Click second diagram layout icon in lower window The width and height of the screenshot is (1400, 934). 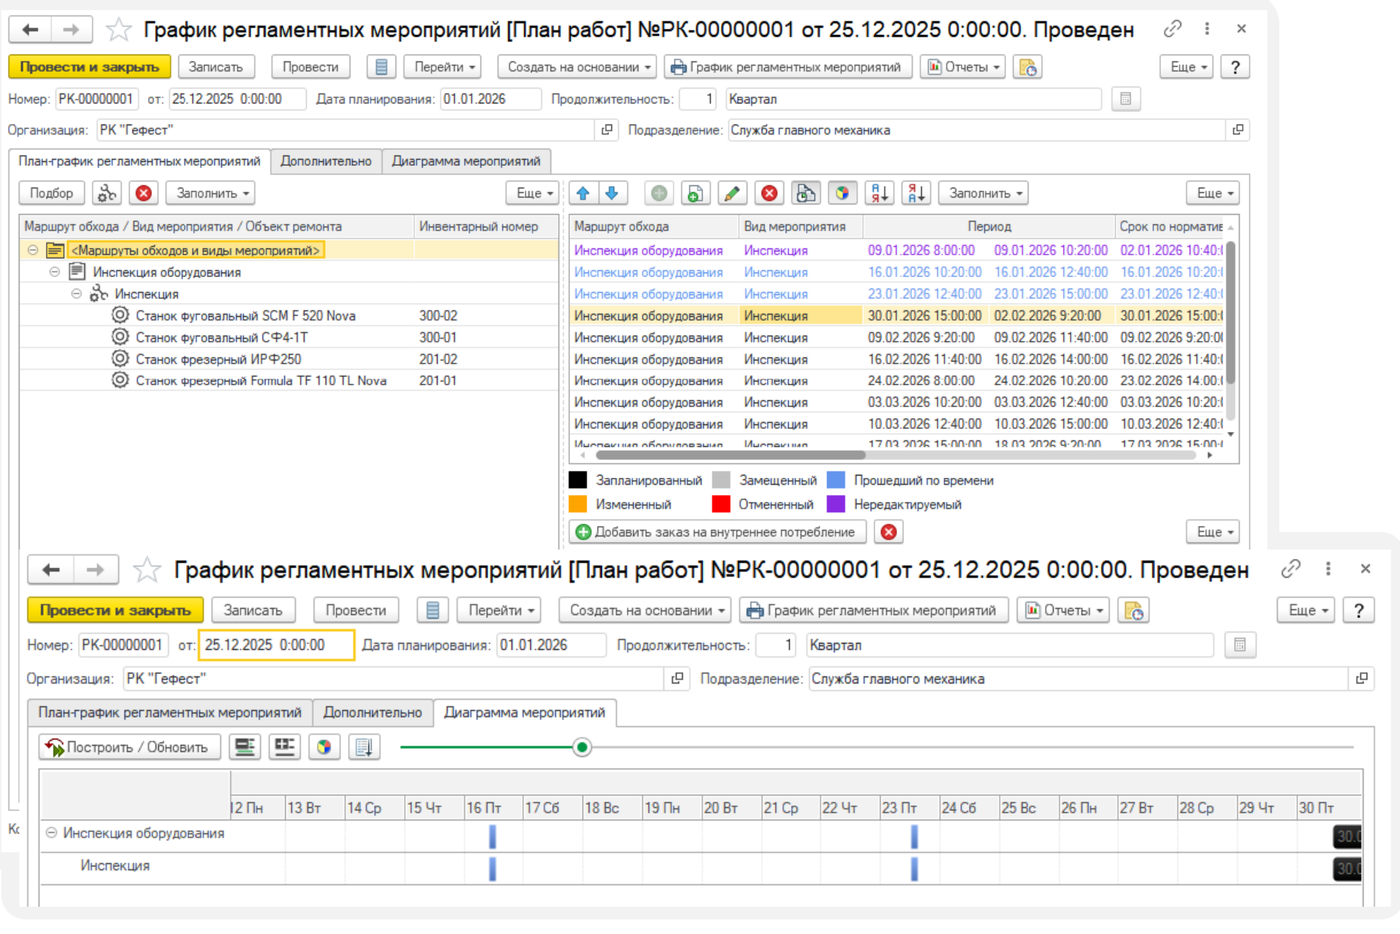(x=285, y=747)
